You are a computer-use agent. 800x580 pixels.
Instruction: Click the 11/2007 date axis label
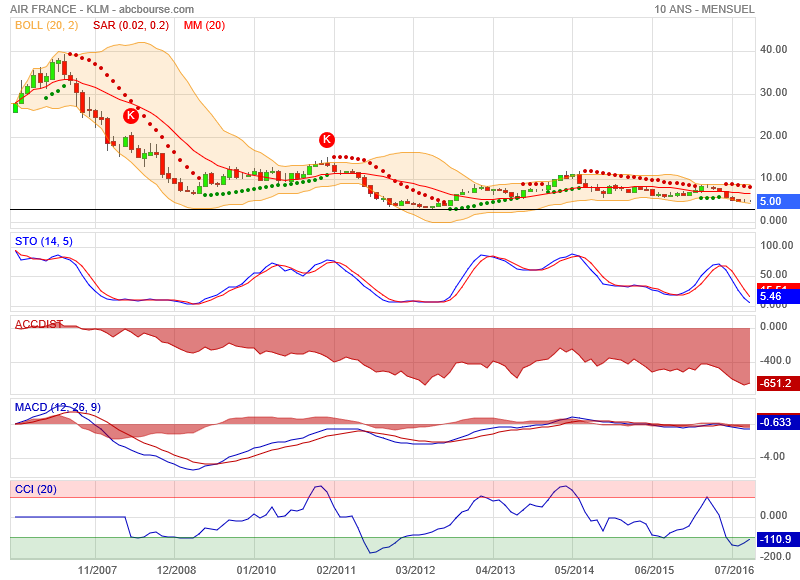click(97, 570)
